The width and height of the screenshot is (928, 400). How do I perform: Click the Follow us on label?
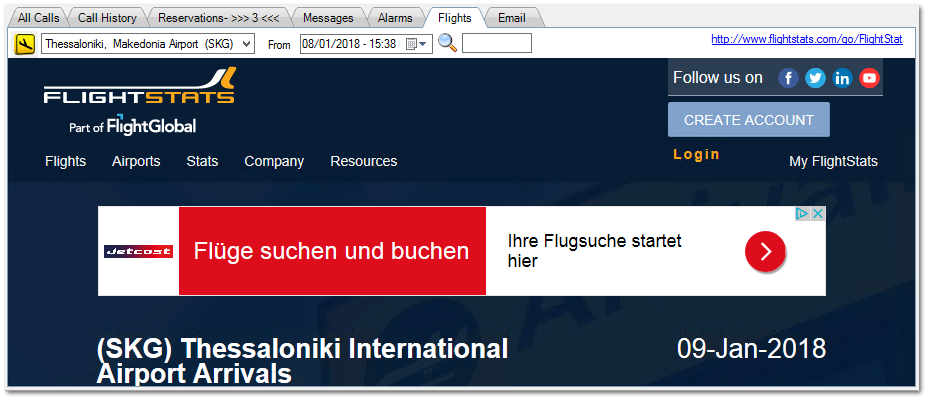point(718,78)
